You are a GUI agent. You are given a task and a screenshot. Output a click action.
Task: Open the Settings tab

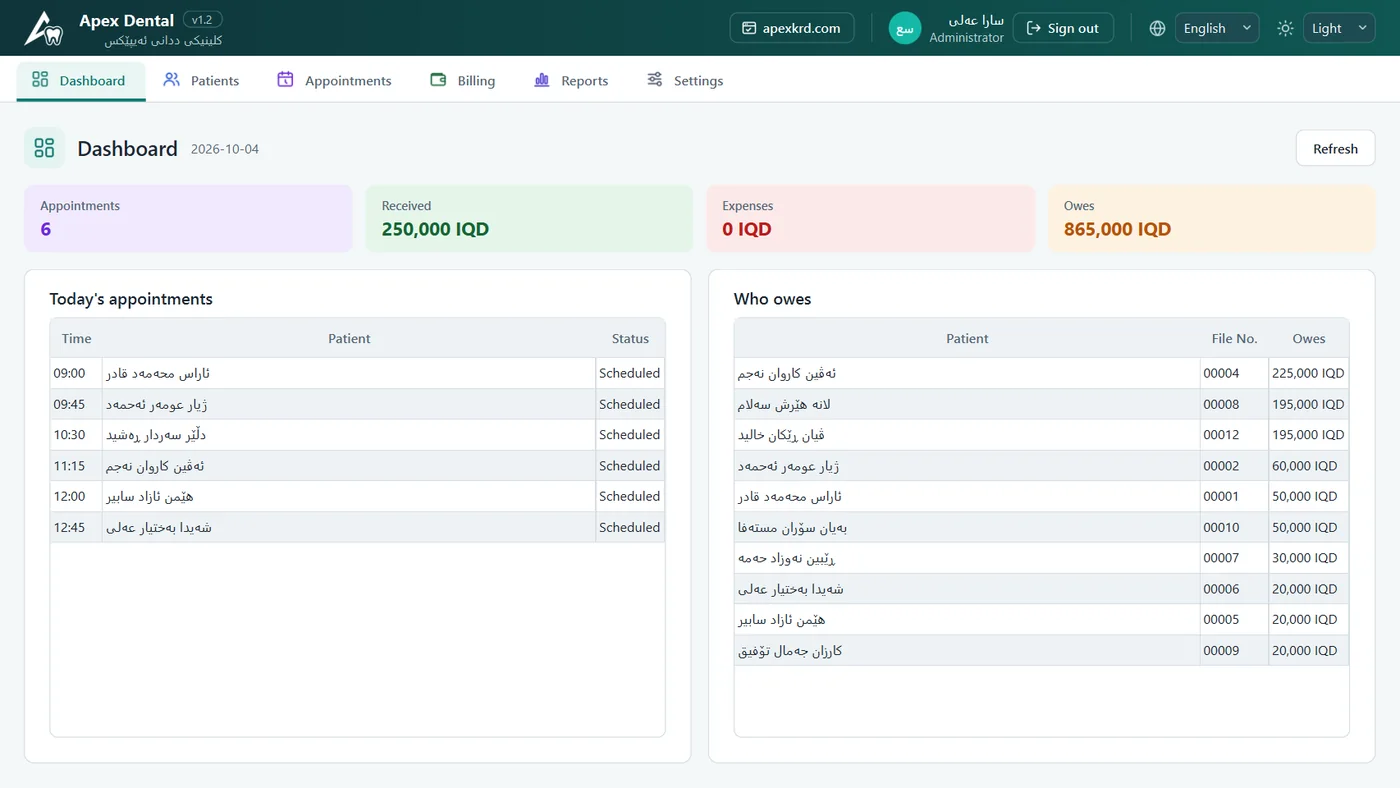(x=685, y=81)
